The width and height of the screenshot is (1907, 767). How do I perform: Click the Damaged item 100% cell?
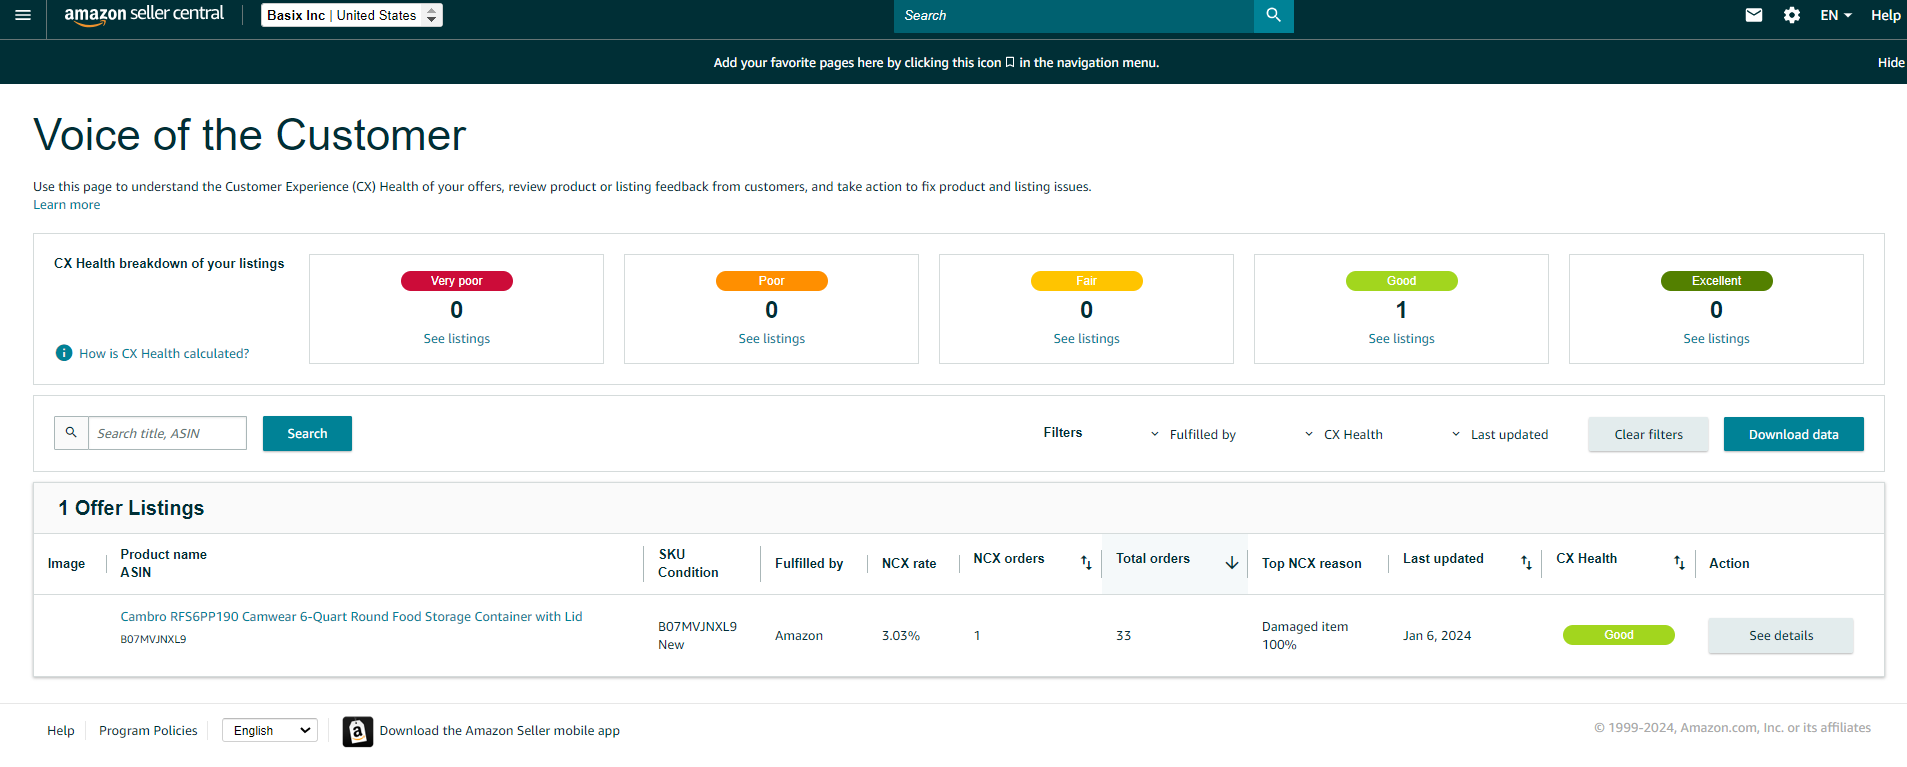click(1305, 636)
